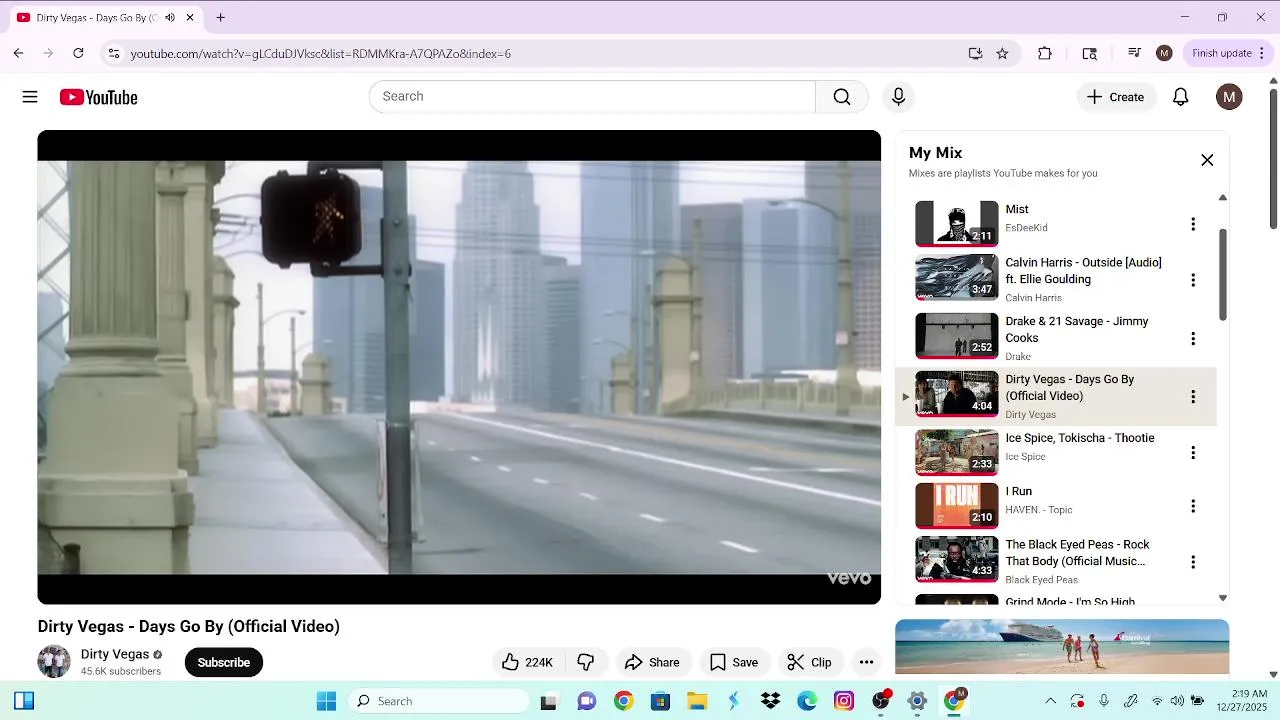Image resolution: width=1280 pixels, height=720 pixels.
Task: Open a new browser tab
Action: 220,17
